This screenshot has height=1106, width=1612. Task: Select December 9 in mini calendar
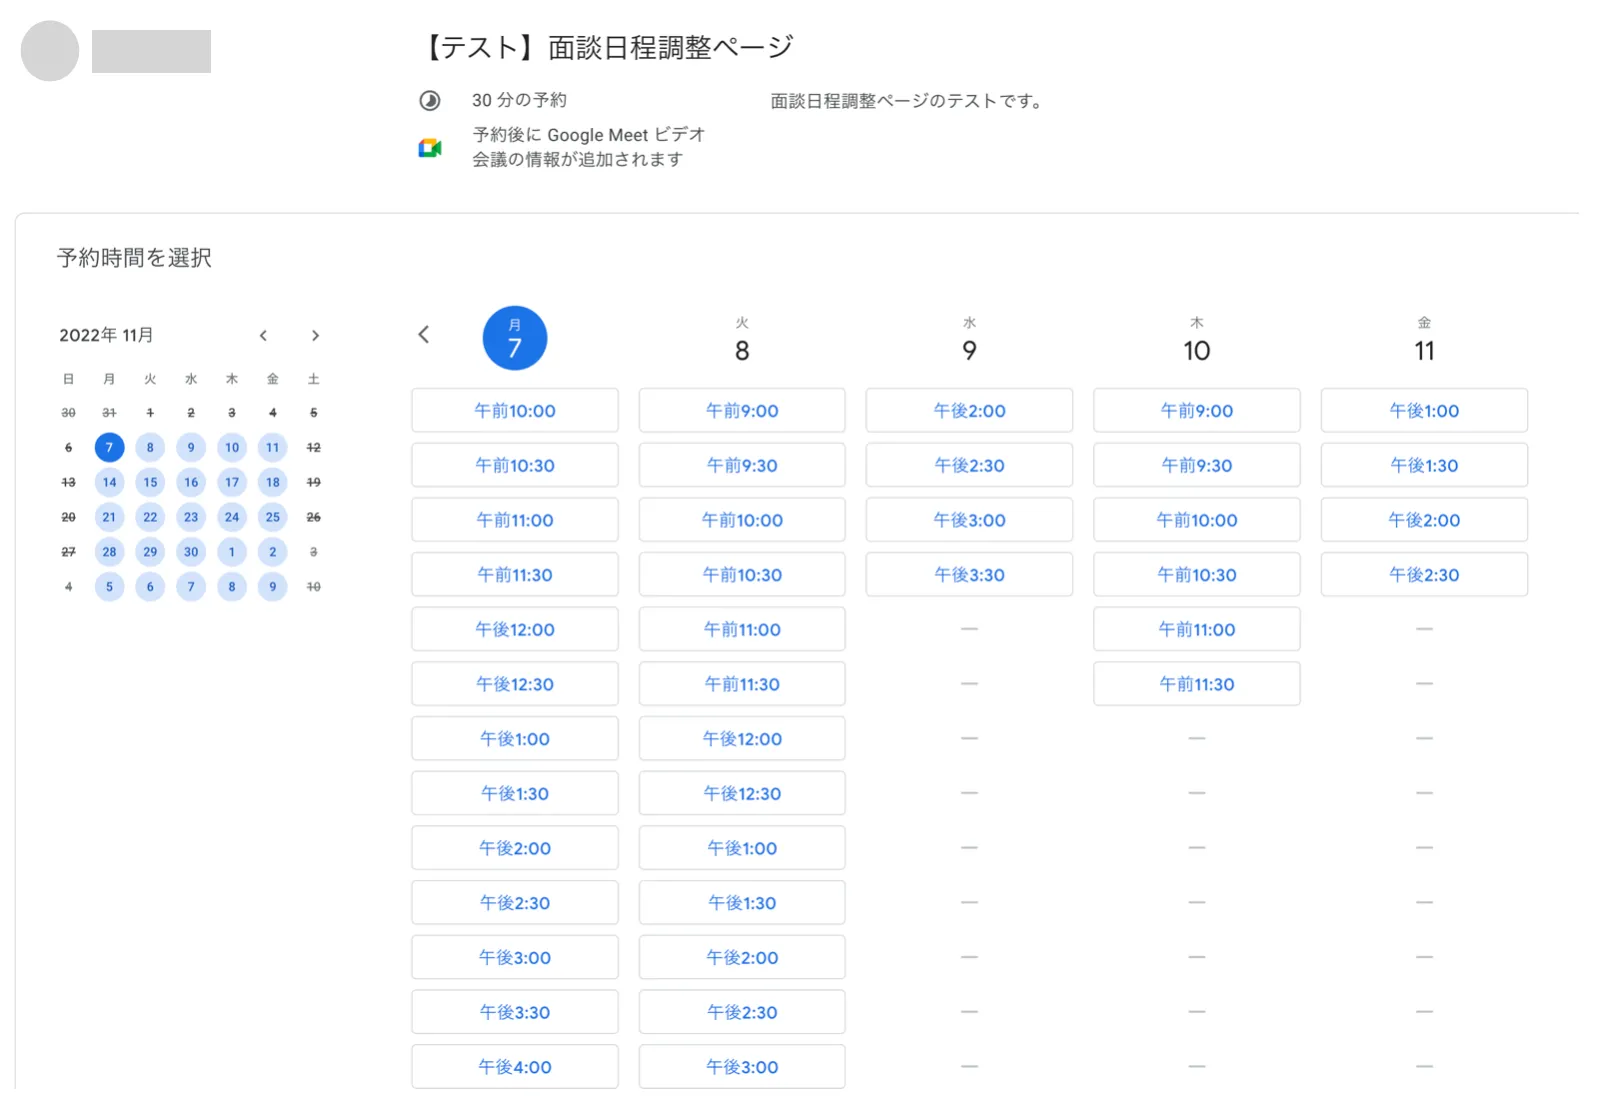pos(273,587)
